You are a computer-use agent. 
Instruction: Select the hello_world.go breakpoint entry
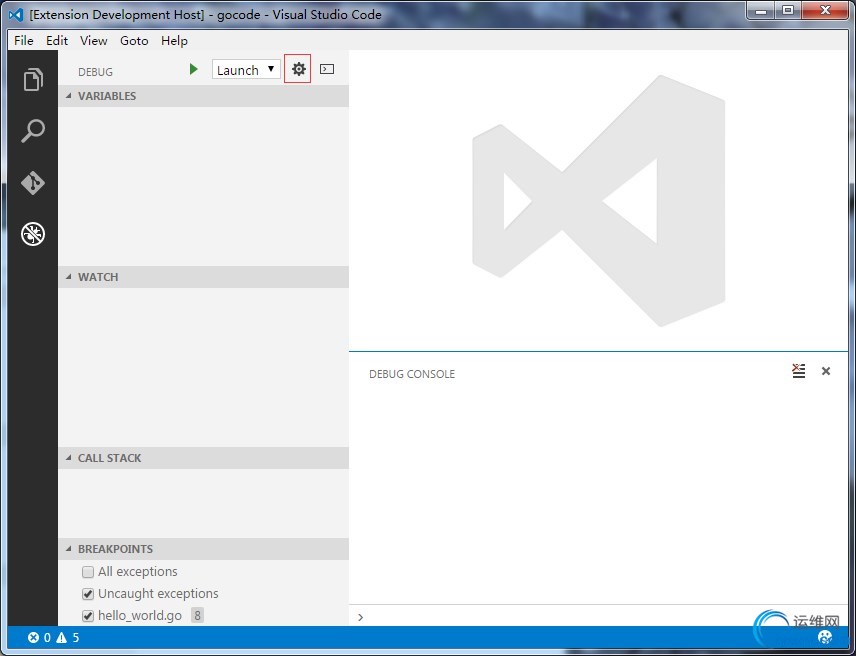click(x=140, y=616)
